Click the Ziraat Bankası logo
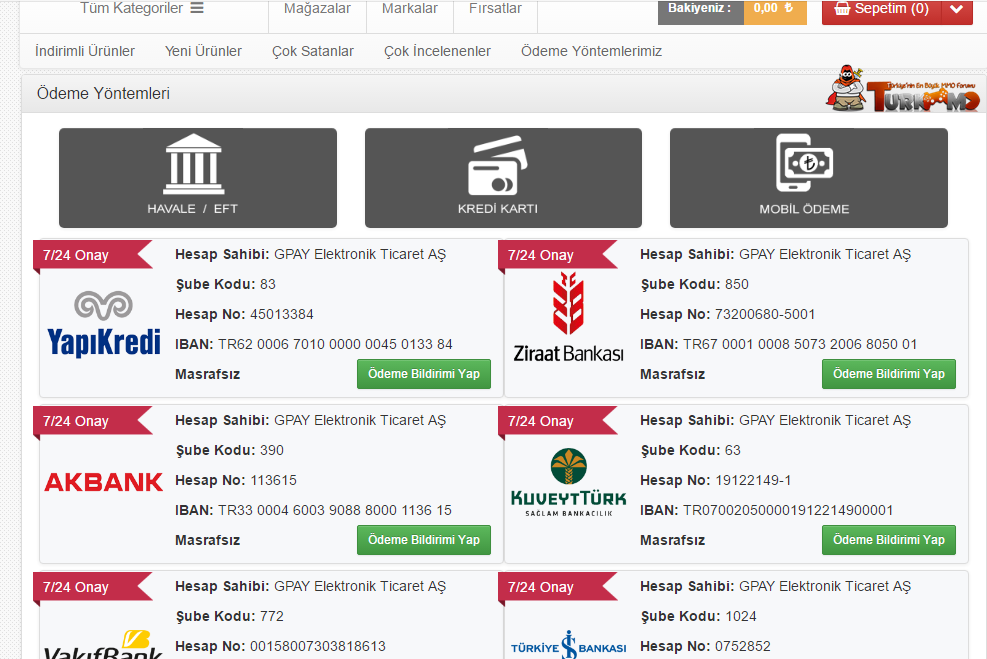This screenshot has width=987, height=659. (568, 317)
